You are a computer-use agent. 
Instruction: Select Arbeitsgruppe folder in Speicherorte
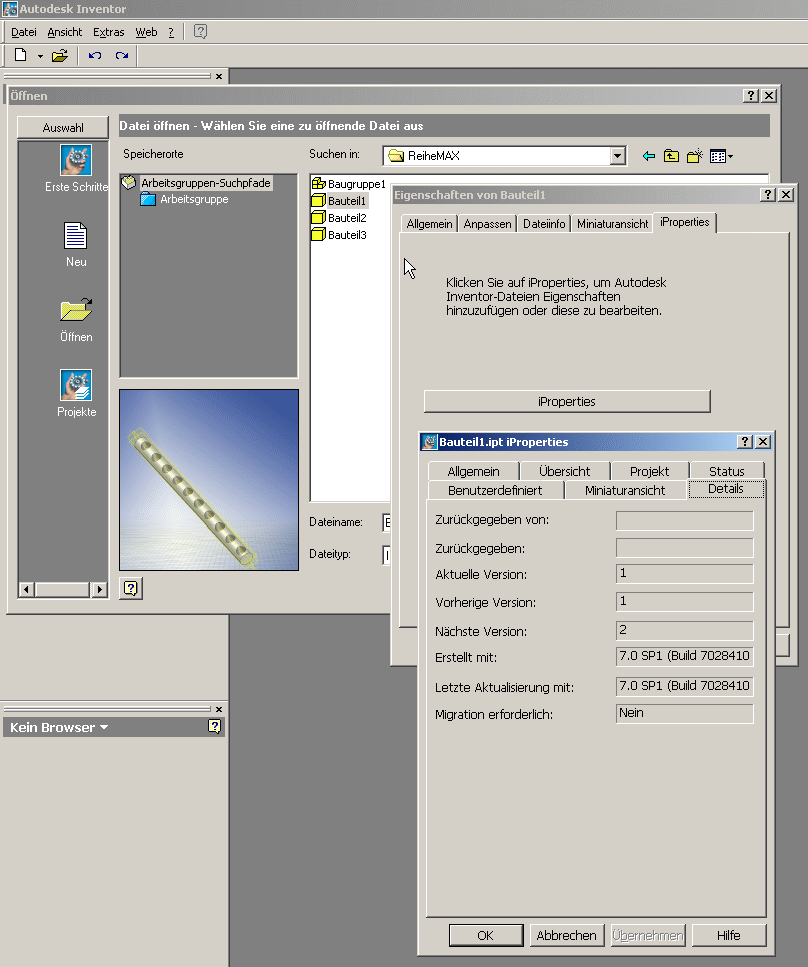(x=194, y=199)
